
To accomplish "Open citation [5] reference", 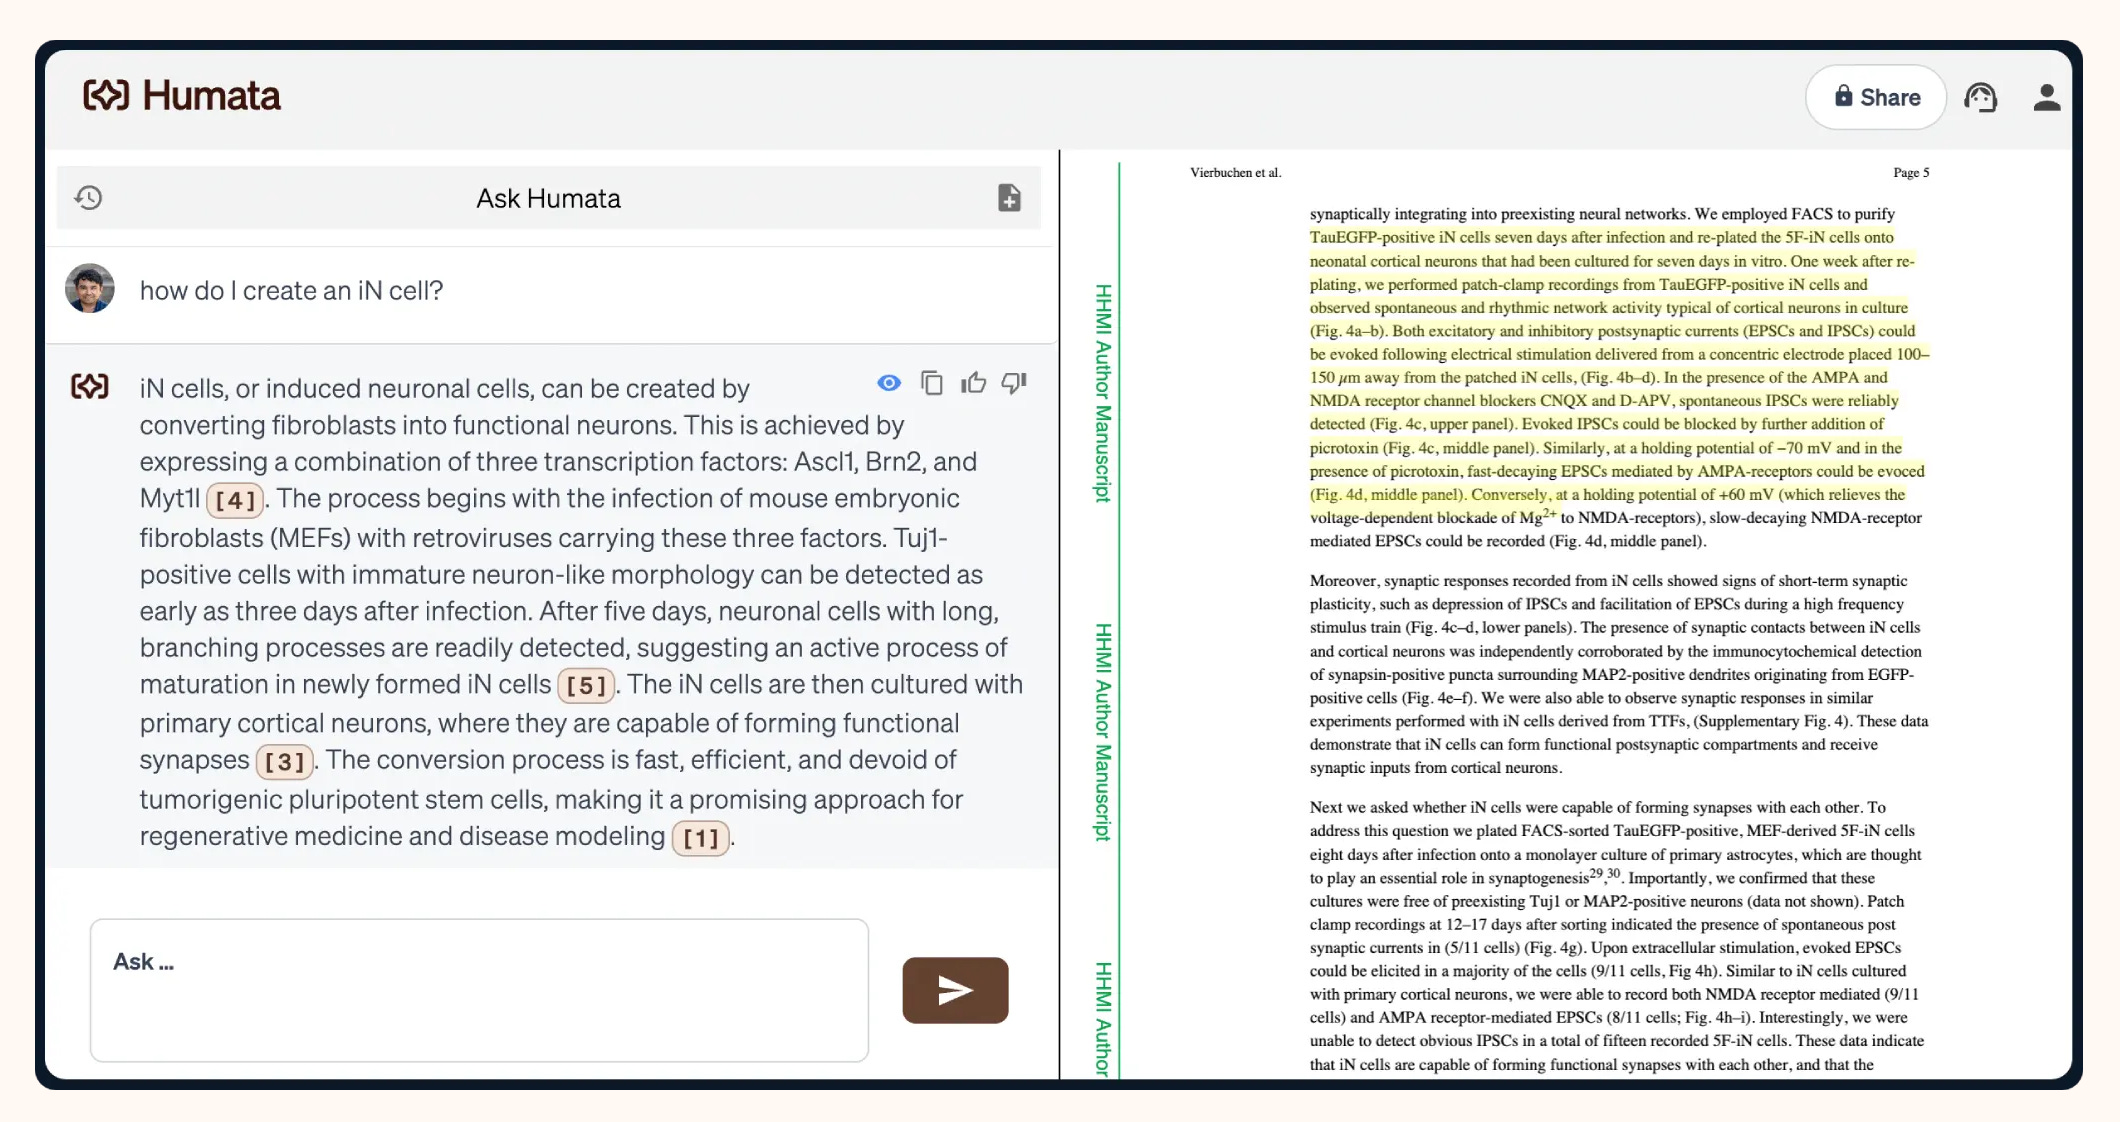I will click(x=586, y=686).
